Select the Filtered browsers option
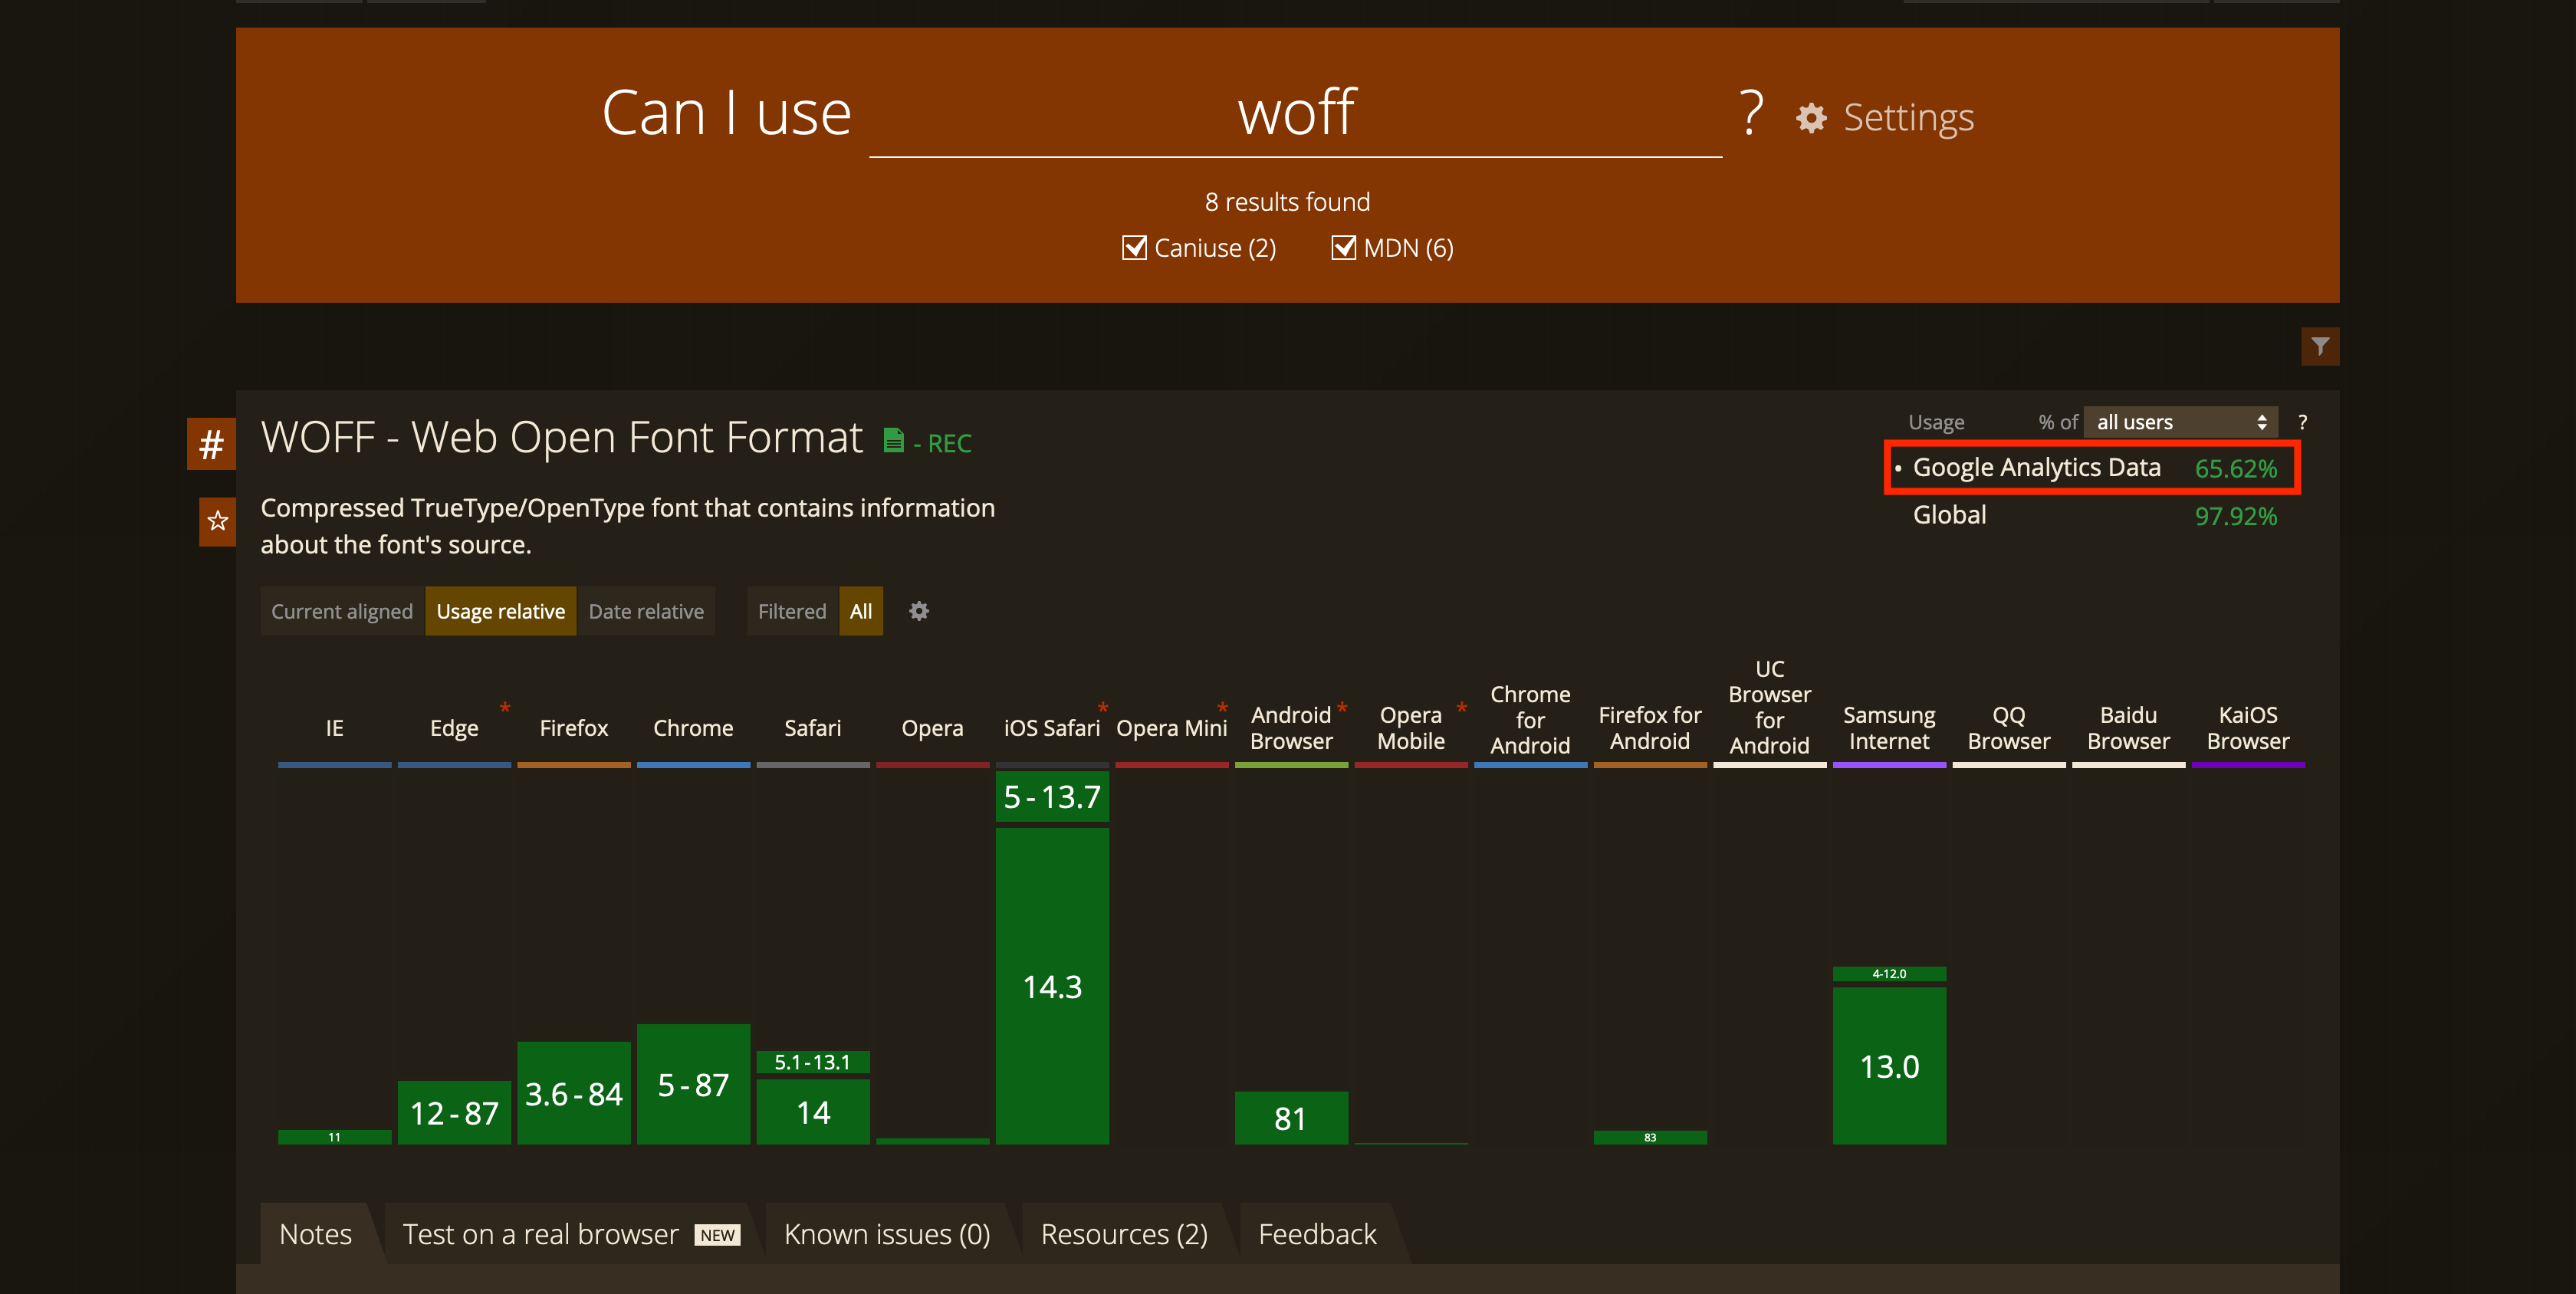This screenshot has height=1294, width=2576. click(x=791, y=611)
